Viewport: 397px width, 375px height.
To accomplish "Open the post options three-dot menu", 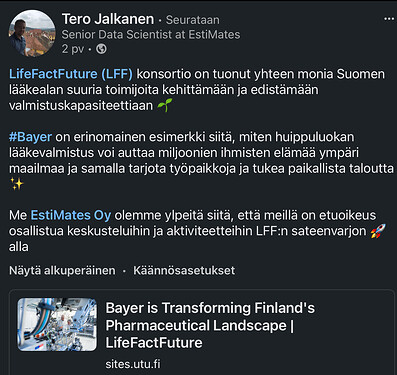I will tap(389, 19).
